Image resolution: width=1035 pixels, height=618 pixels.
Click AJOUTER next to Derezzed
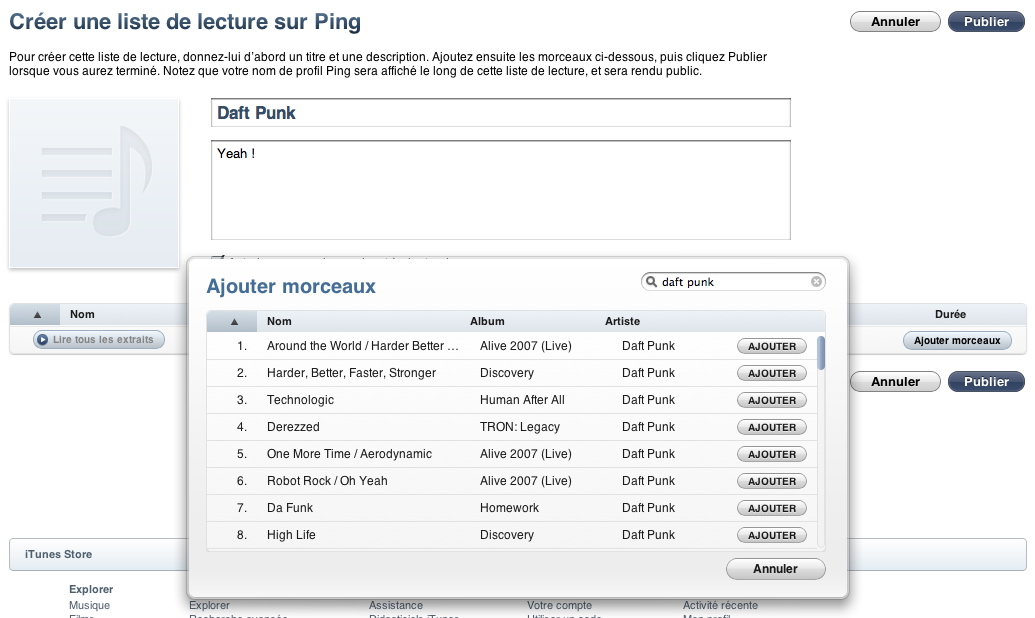click(x=772, y=427)
